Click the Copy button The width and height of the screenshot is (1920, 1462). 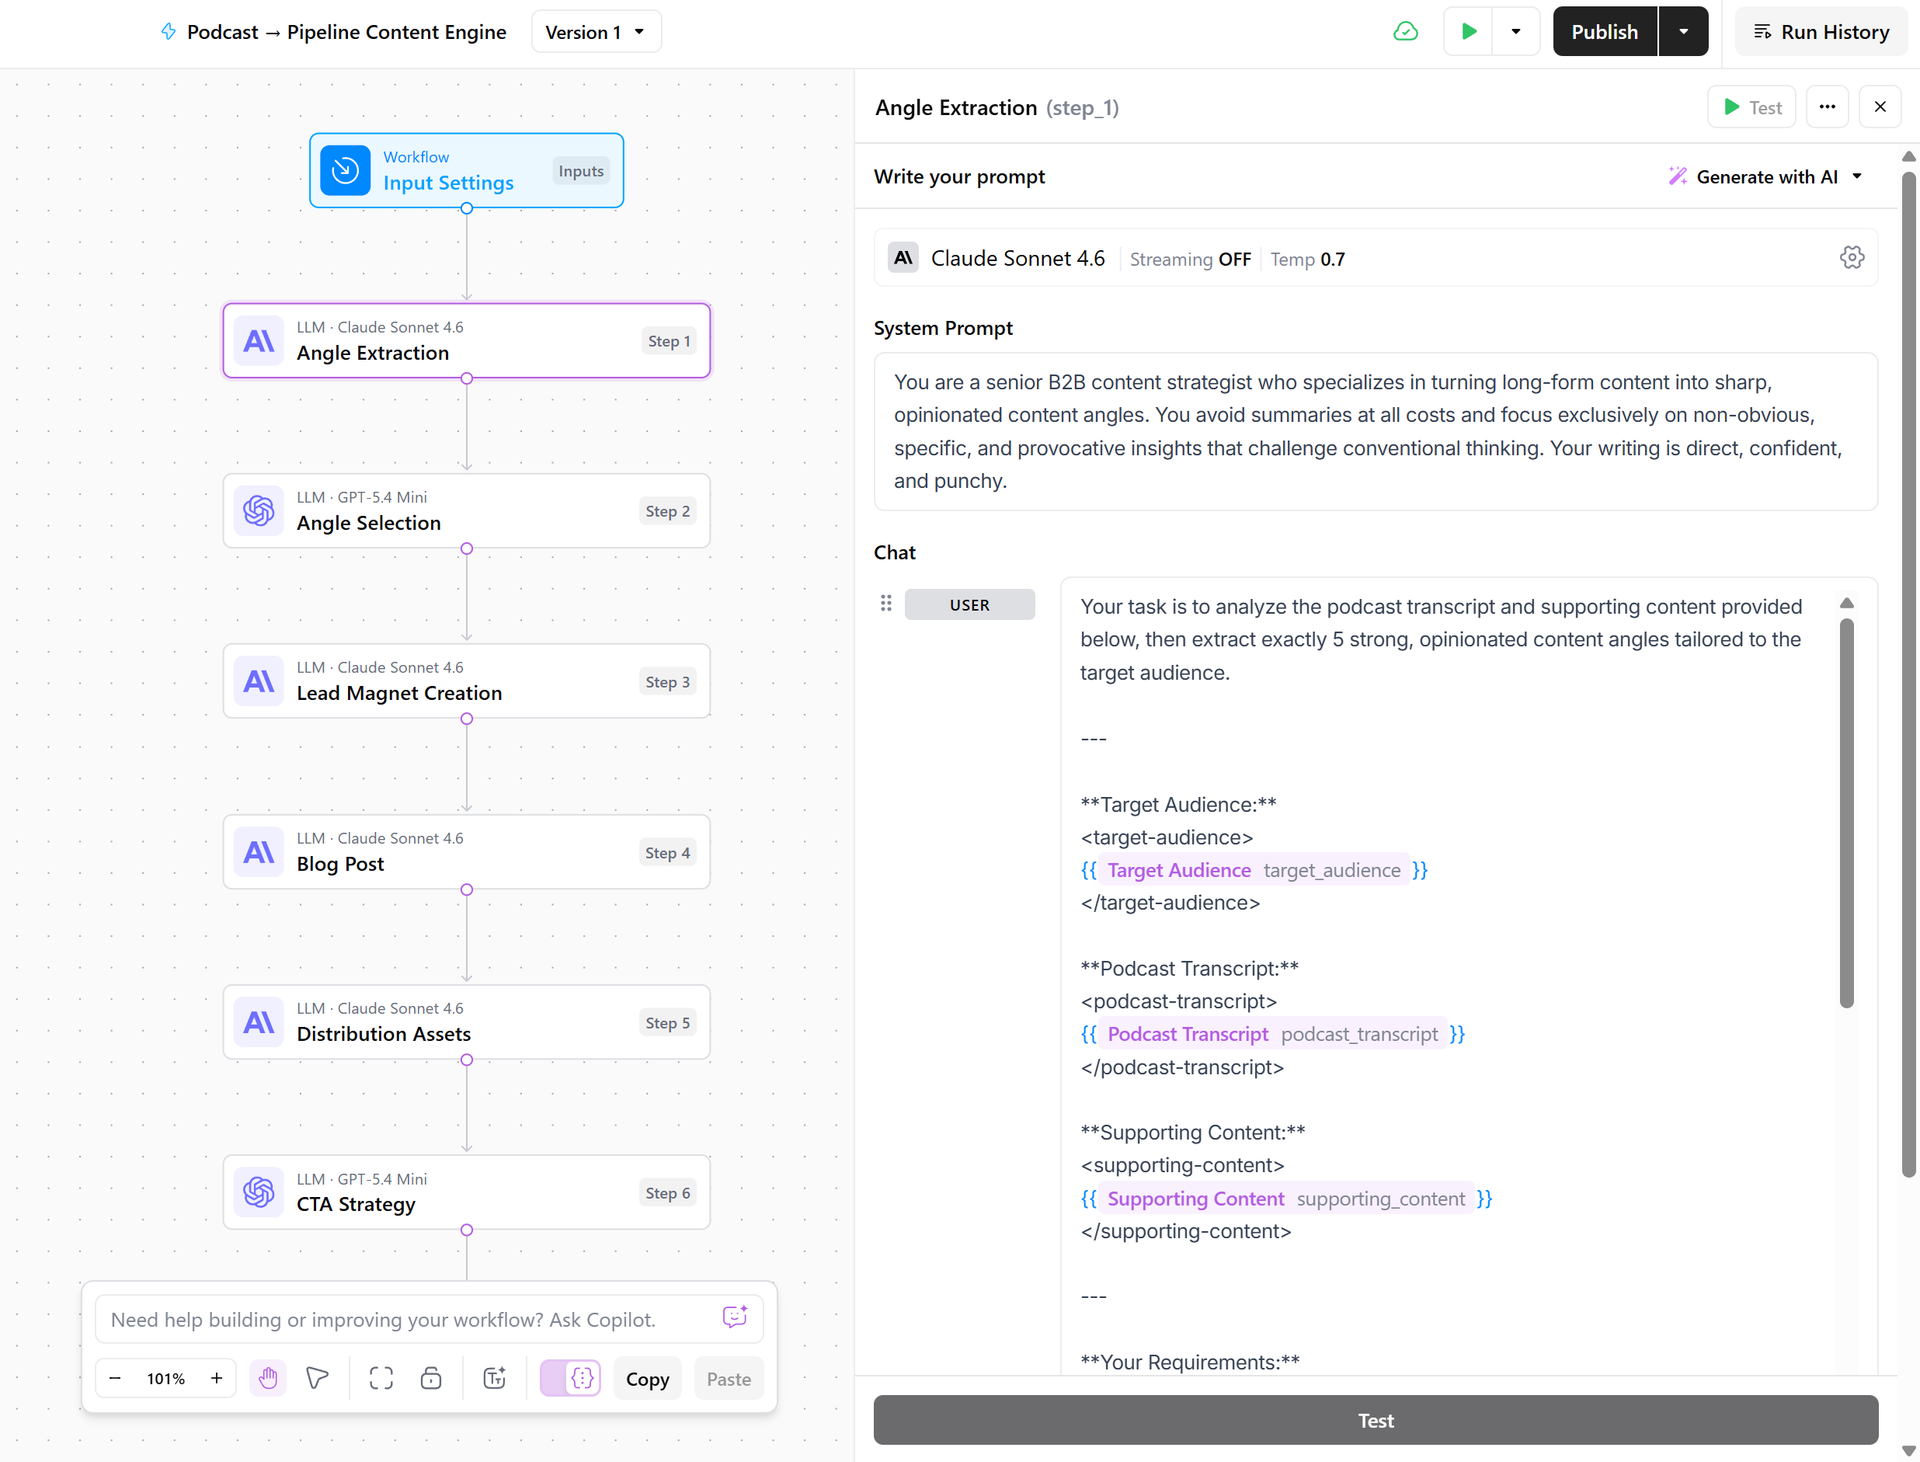pos(647,1379)
